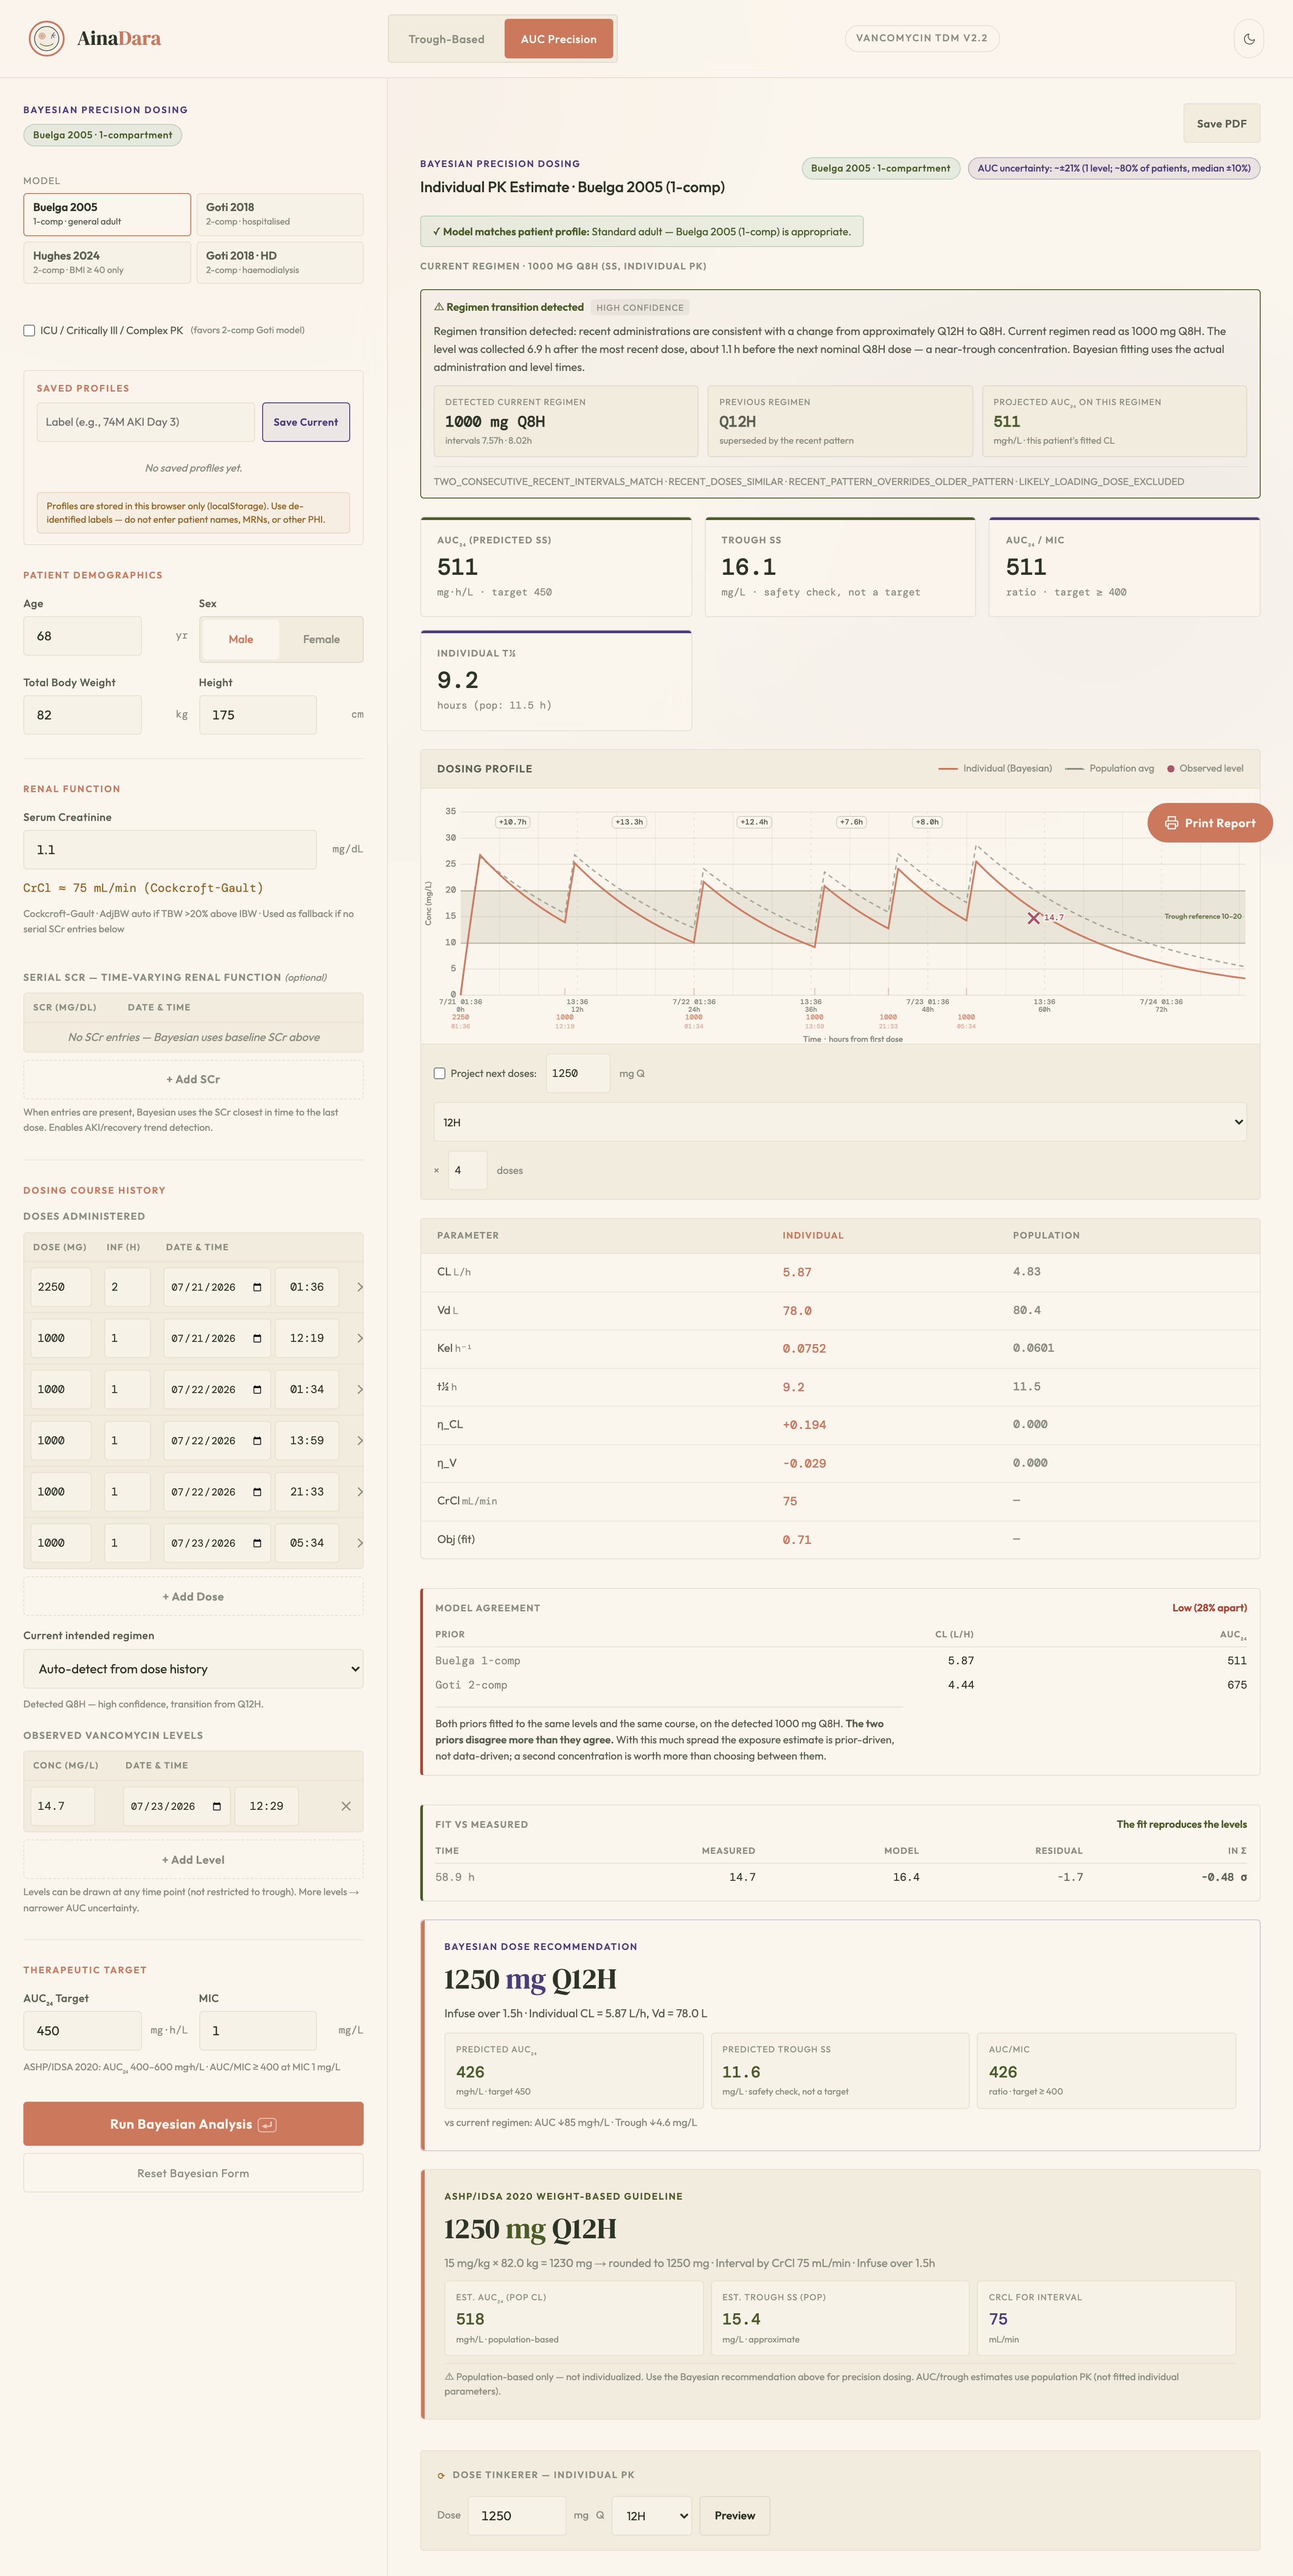Viewport: 1293px width, 2576px height.
Task: Open calendar picker for 05:34 dose row
Action: (x=257, y=1543)
